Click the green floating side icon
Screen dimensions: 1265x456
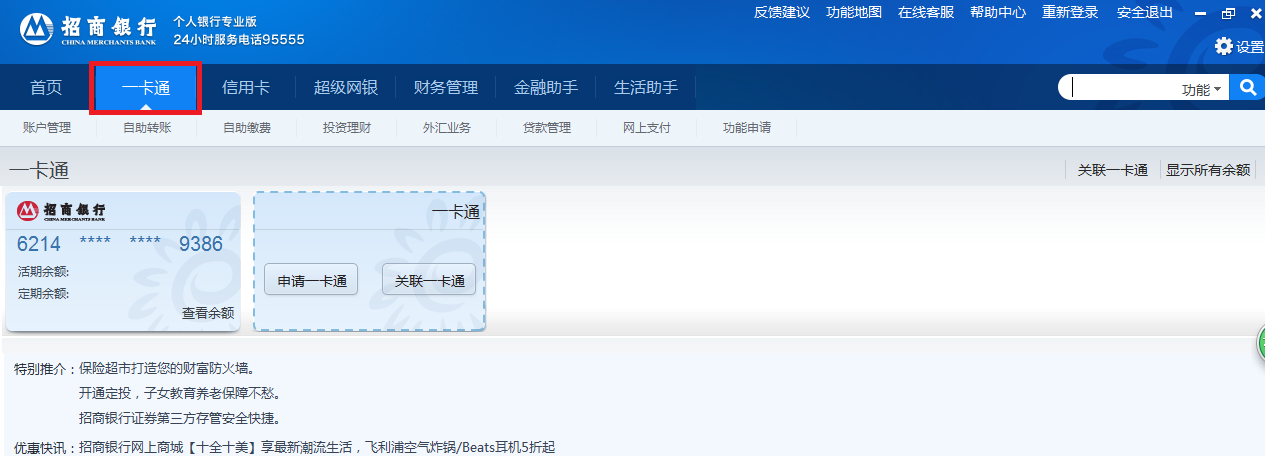[1260, 346]
